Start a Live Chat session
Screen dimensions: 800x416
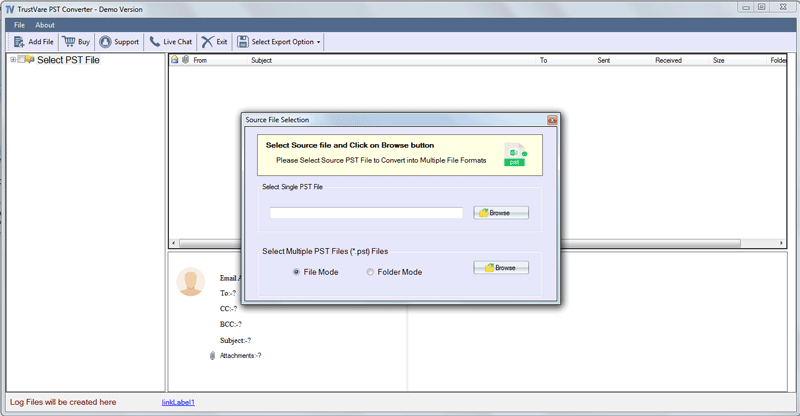tap(171, 42)
